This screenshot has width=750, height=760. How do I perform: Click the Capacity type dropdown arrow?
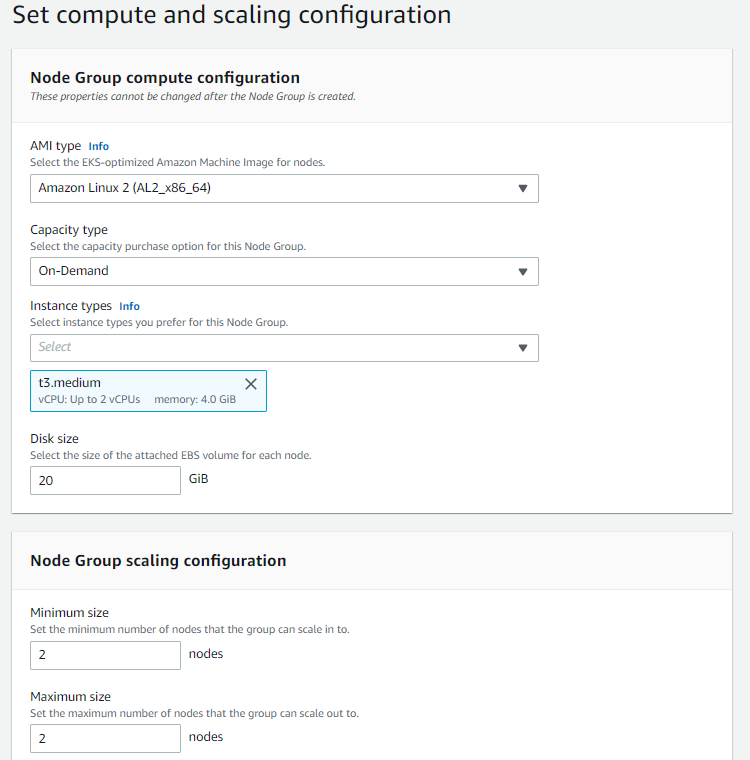[x=522, y=271]
